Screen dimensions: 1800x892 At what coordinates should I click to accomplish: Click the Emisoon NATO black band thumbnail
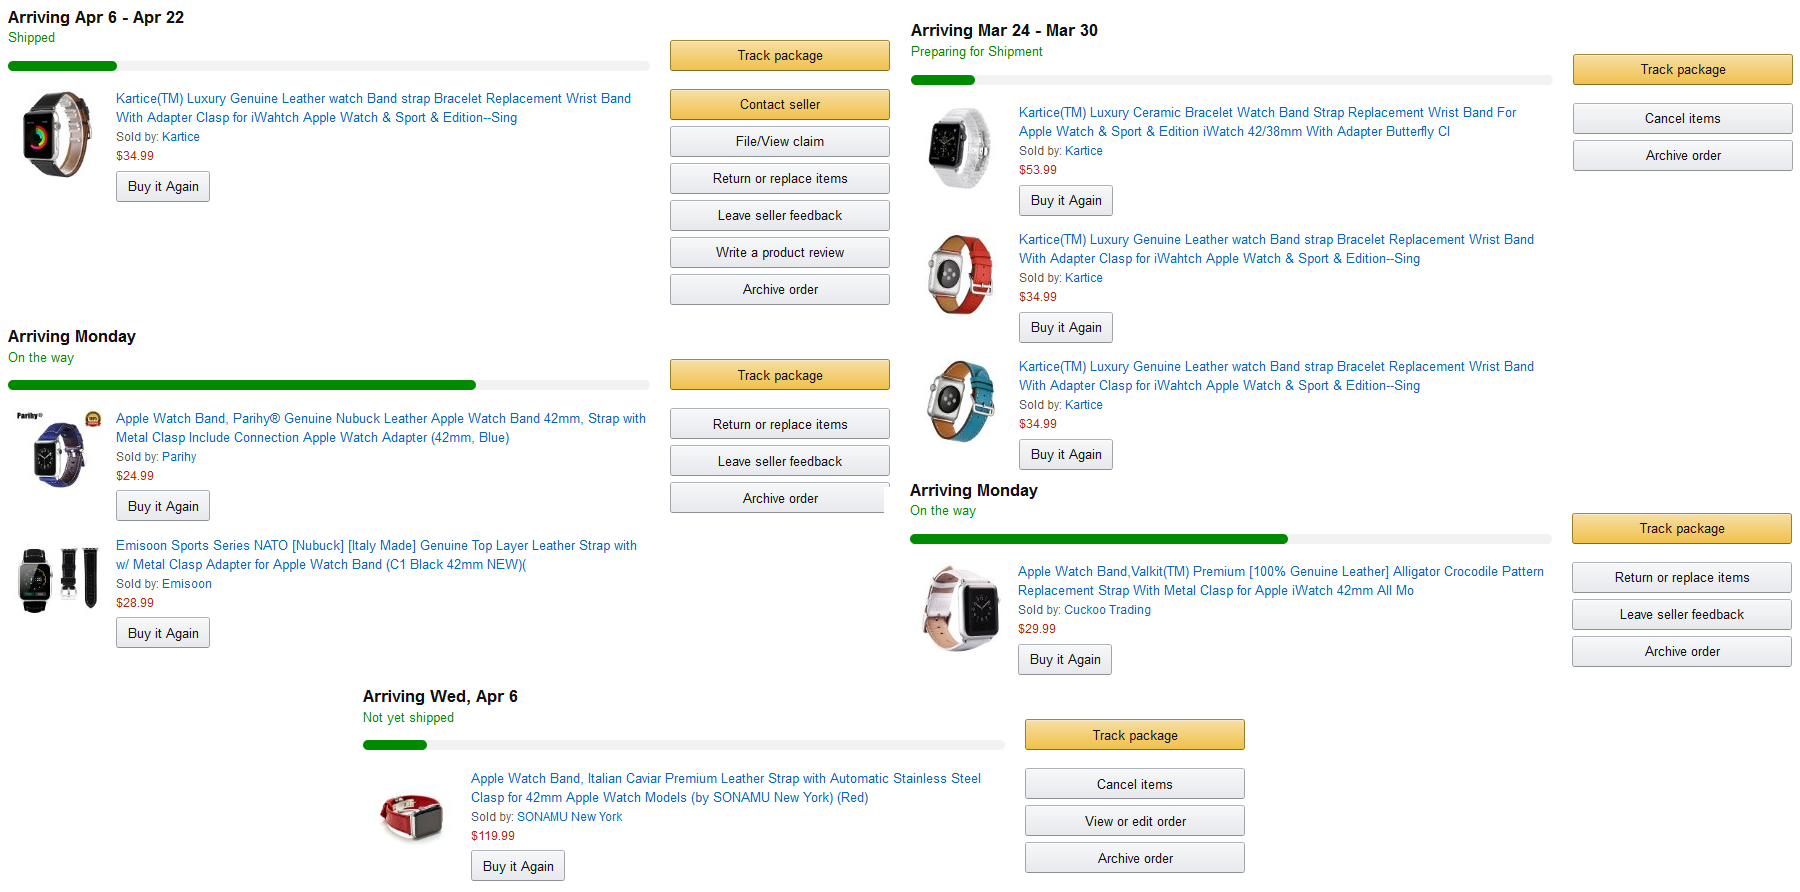point(59,578)
